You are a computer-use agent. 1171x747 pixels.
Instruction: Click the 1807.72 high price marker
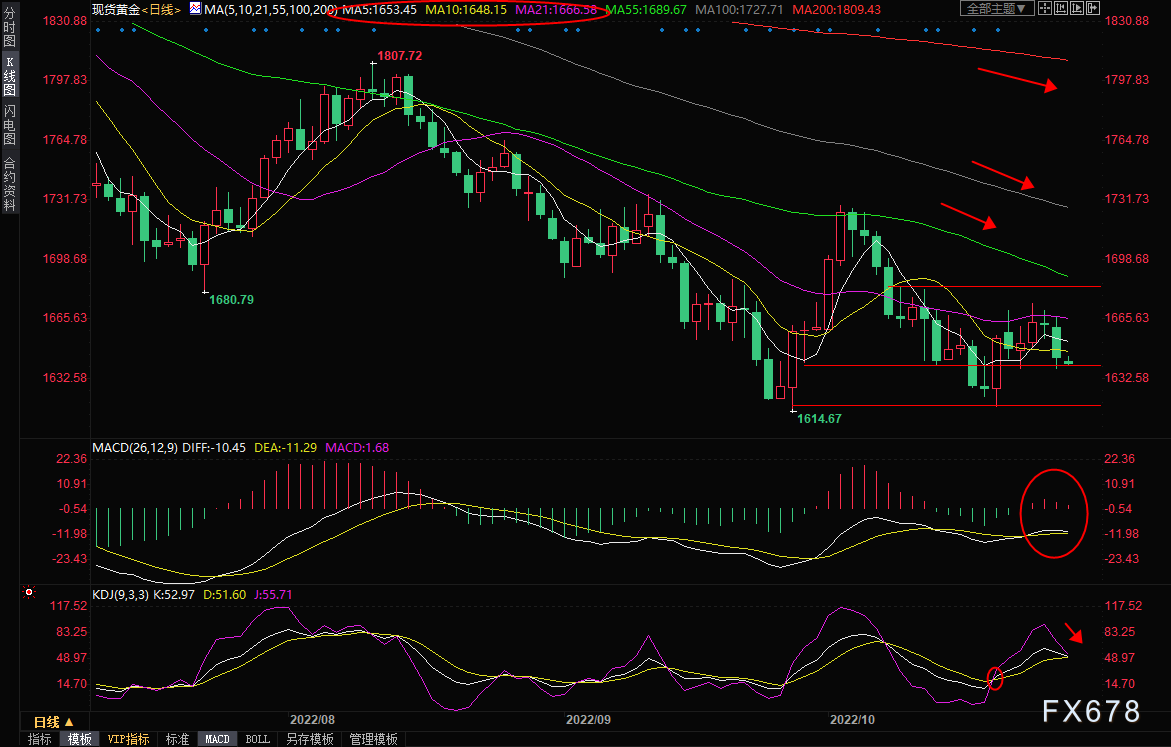[x=398, y=56]
